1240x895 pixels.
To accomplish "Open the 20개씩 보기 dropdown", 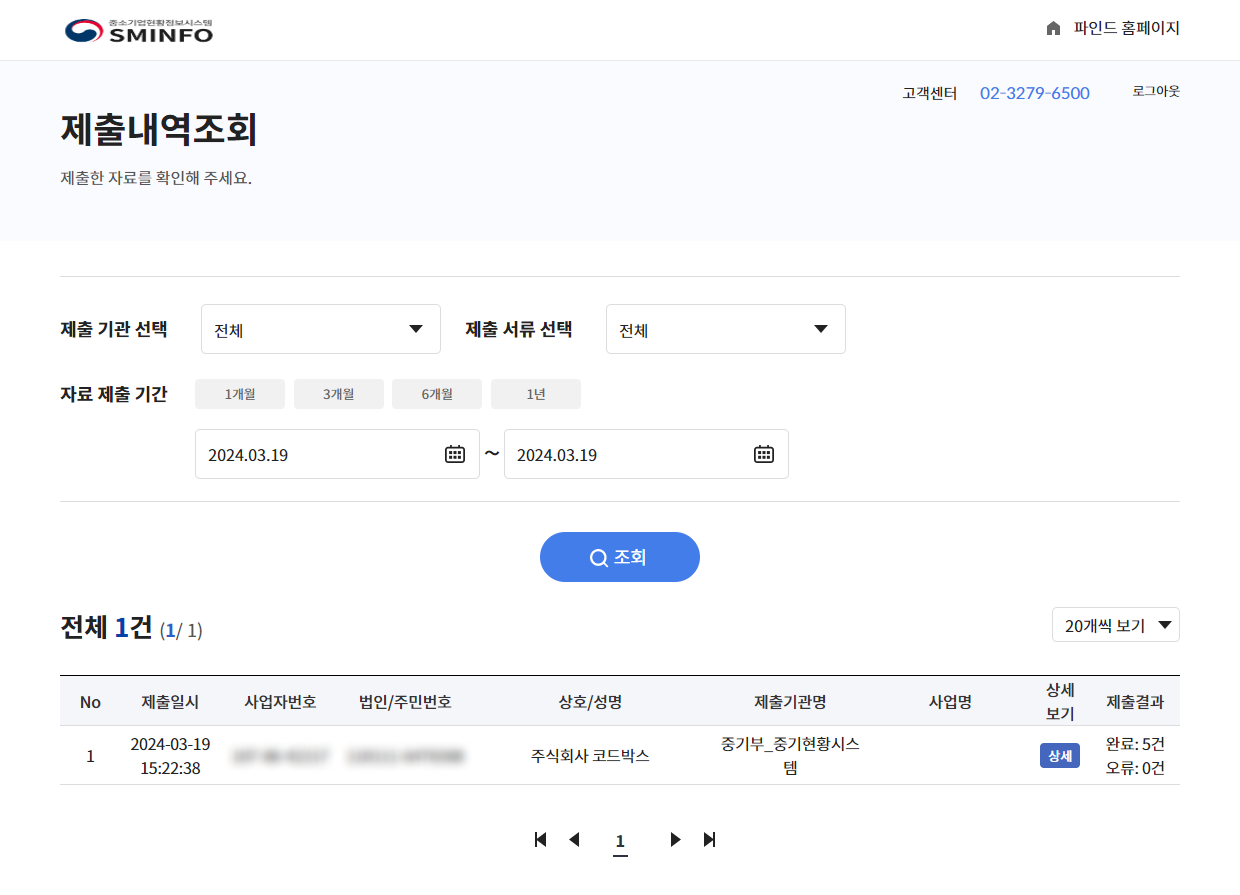I will [x=1116, y=625].
